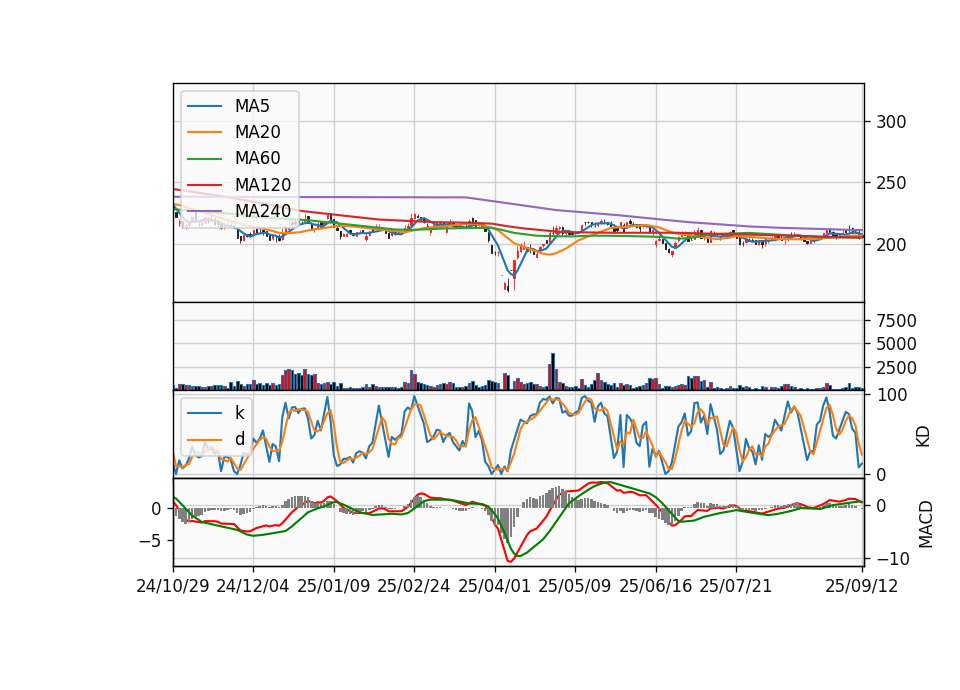The height and width of the screenshot is (690, 960).
Task: Click the 25/05/09 date label
Action: (574, 587)
